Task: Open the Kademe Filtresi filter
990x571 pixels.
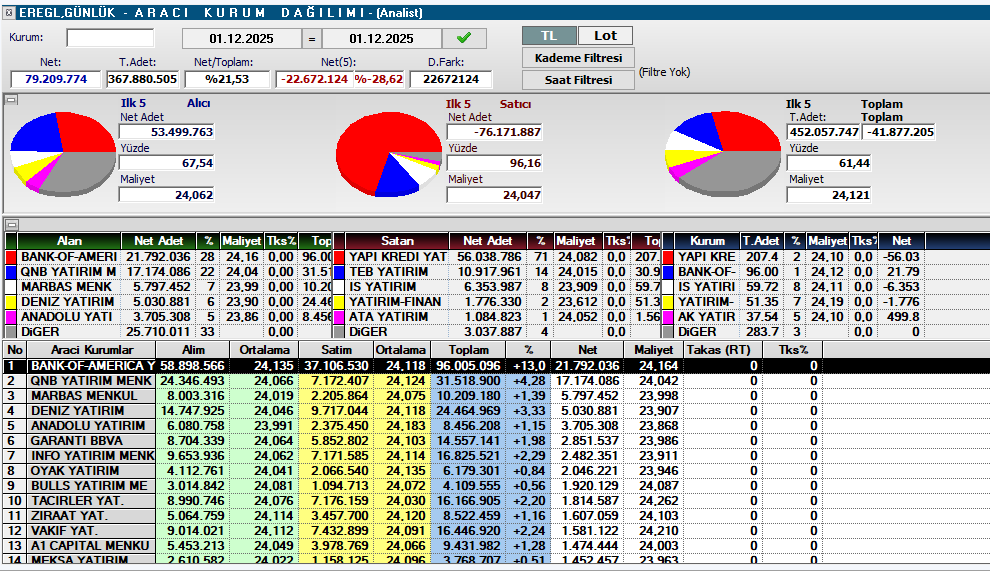Action: pyautogui.click(x=578, y=58)
